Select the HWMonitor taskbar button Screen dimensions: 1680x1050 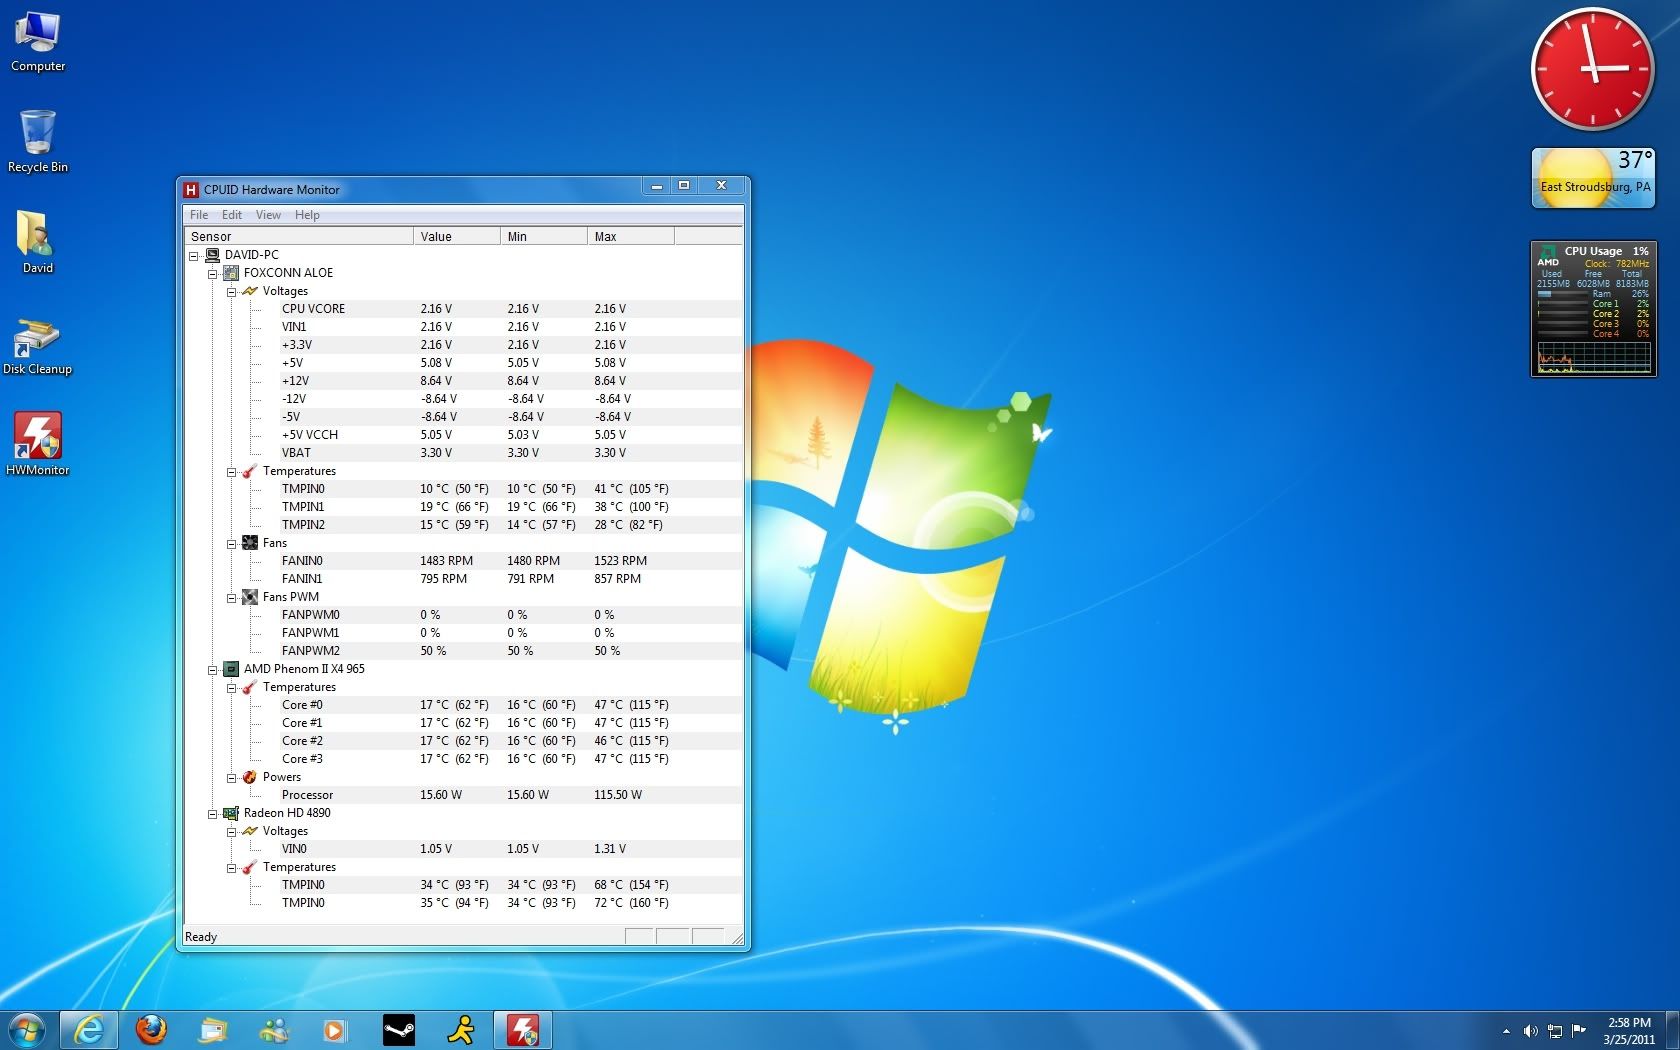pos(522,1030)
